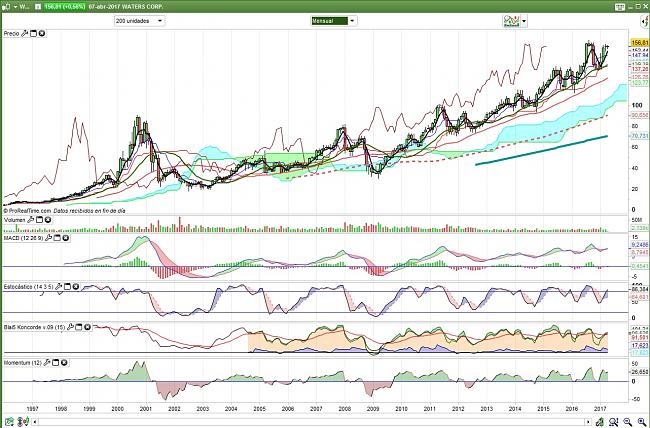Open Estocástico wrench settings
The width and height of the screenshot is (650, 428).
pyautogui.click(x=58, y=287)
